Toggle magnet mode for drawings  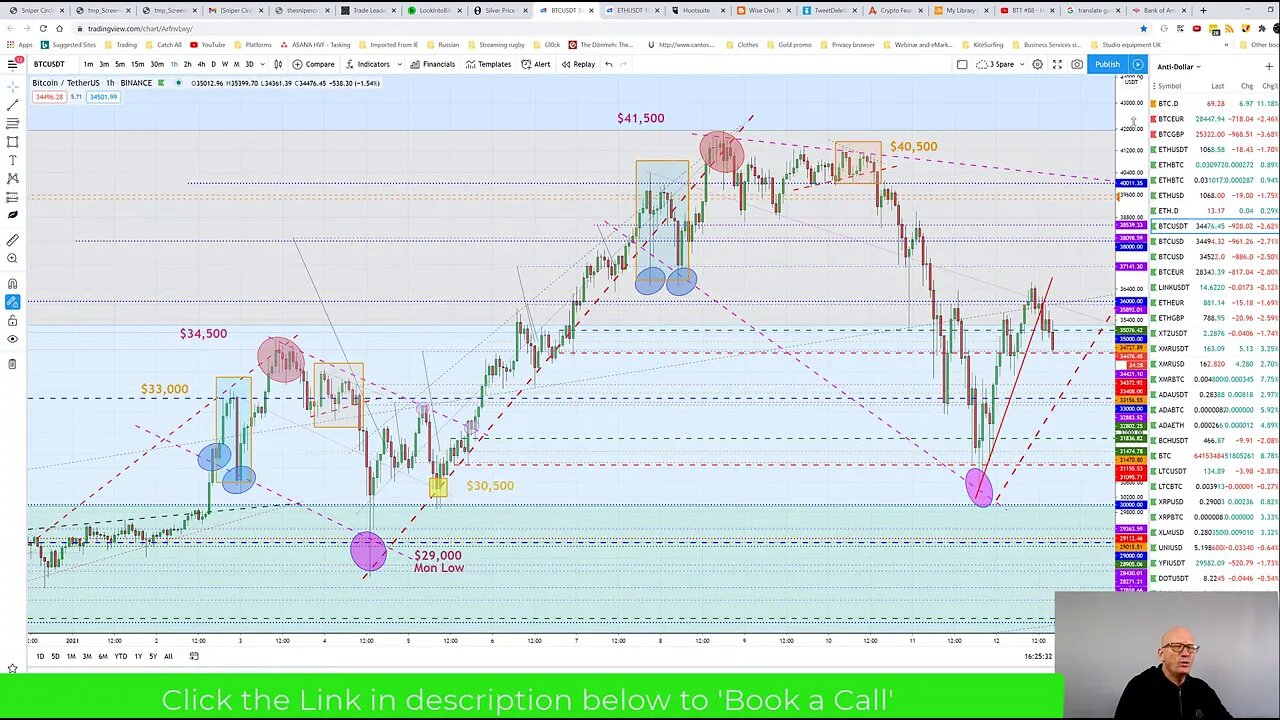click(12, 283)
